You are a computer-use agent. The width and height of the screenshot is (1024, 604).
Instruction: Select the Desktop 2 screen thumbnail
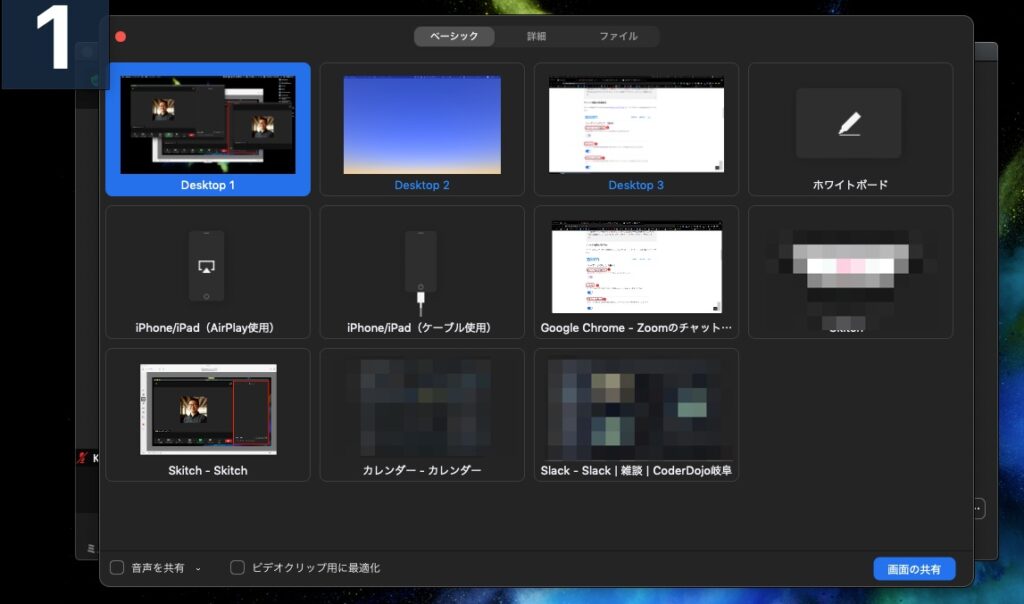tap(422, 125)
